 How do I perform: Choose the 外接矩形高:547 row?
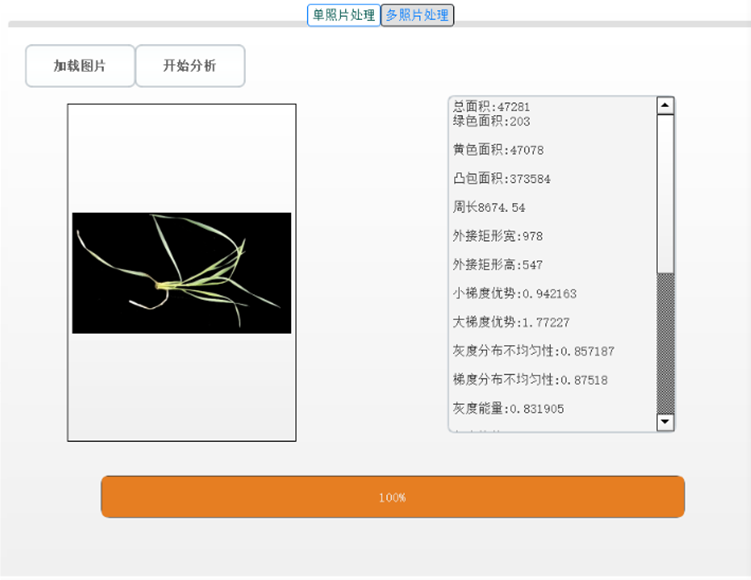tap(498, 266)
